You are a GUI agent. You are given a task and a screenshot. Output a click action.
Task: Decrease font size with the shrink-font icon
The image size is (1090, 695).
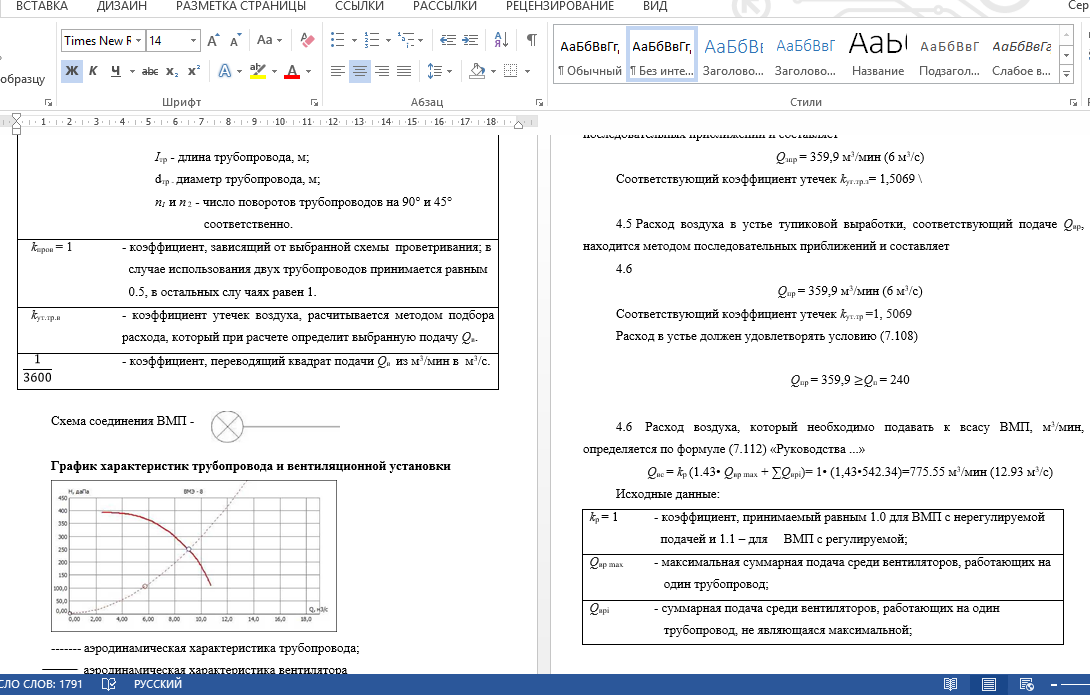(236, 40)
